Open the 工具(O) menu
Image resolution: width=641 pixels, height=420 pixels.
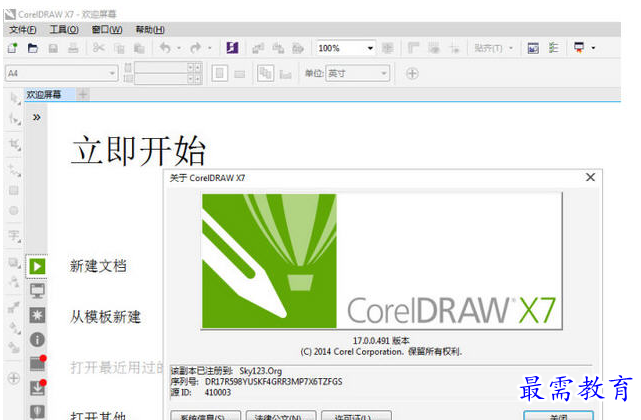(x=64, y=30)
